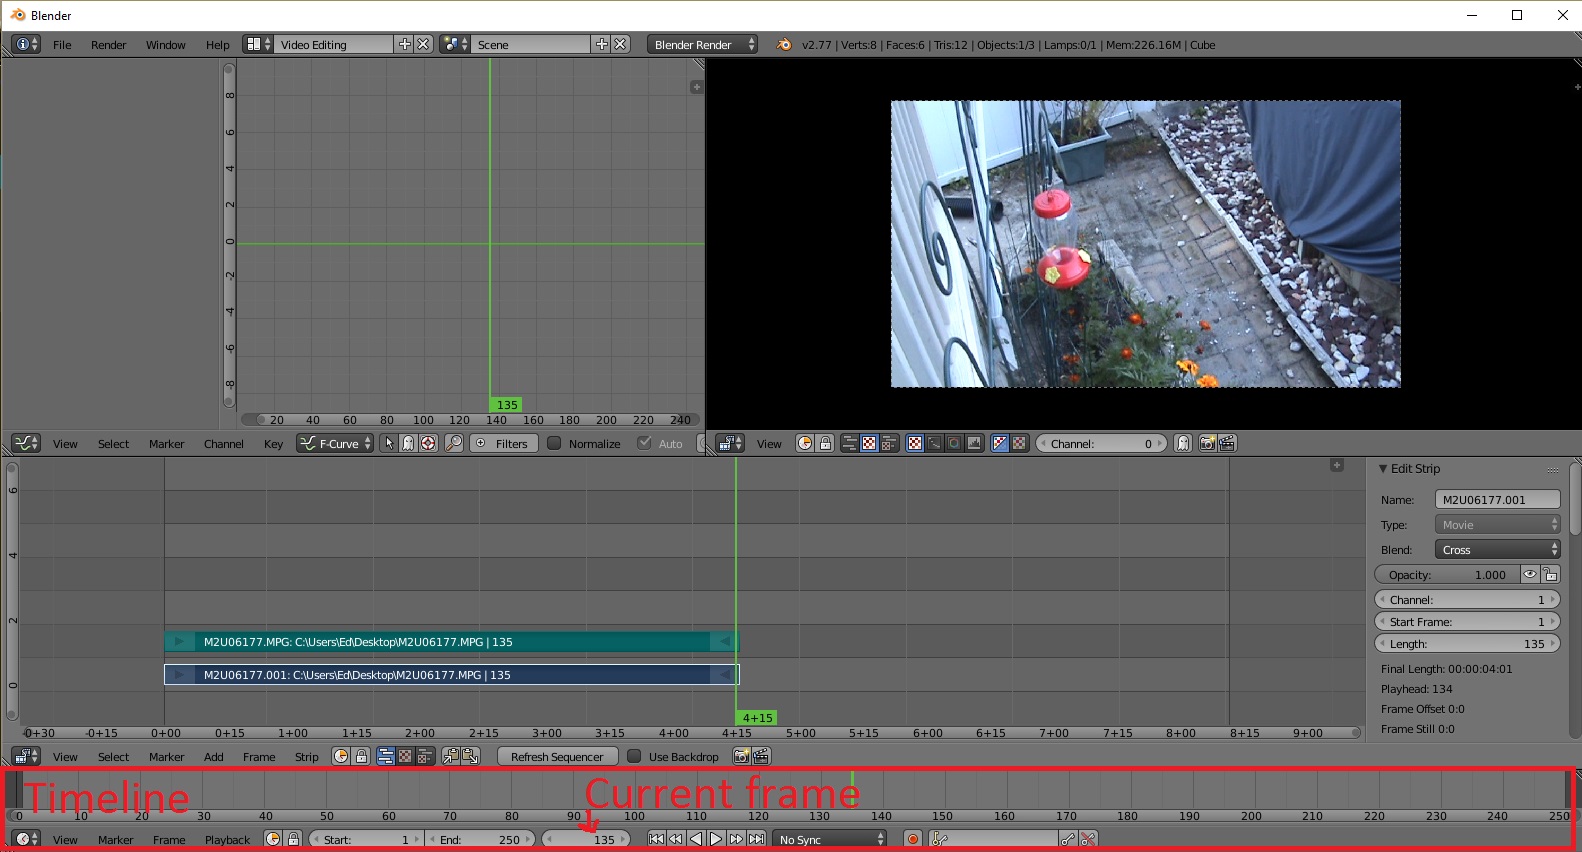Open the Window menu
Image resolution: width=1582 pixels, height=852 pixels.
165,45
